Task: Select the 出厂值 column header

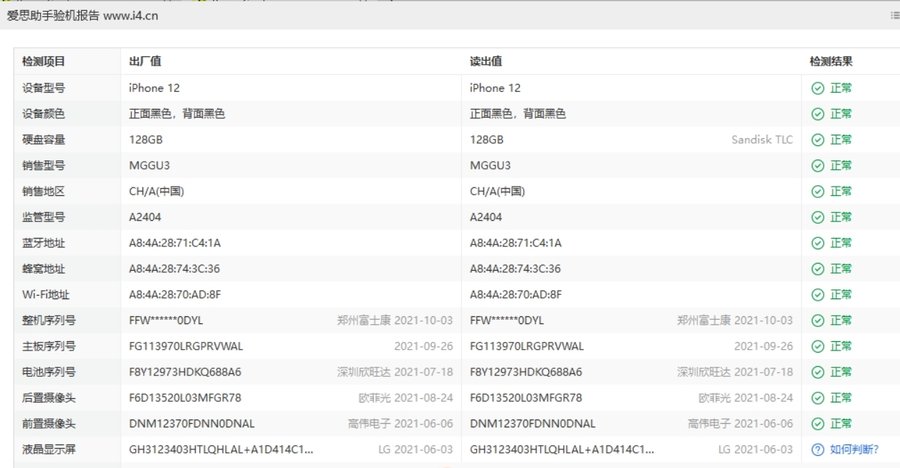Action: pyautogui.click(x=145, y=61)
